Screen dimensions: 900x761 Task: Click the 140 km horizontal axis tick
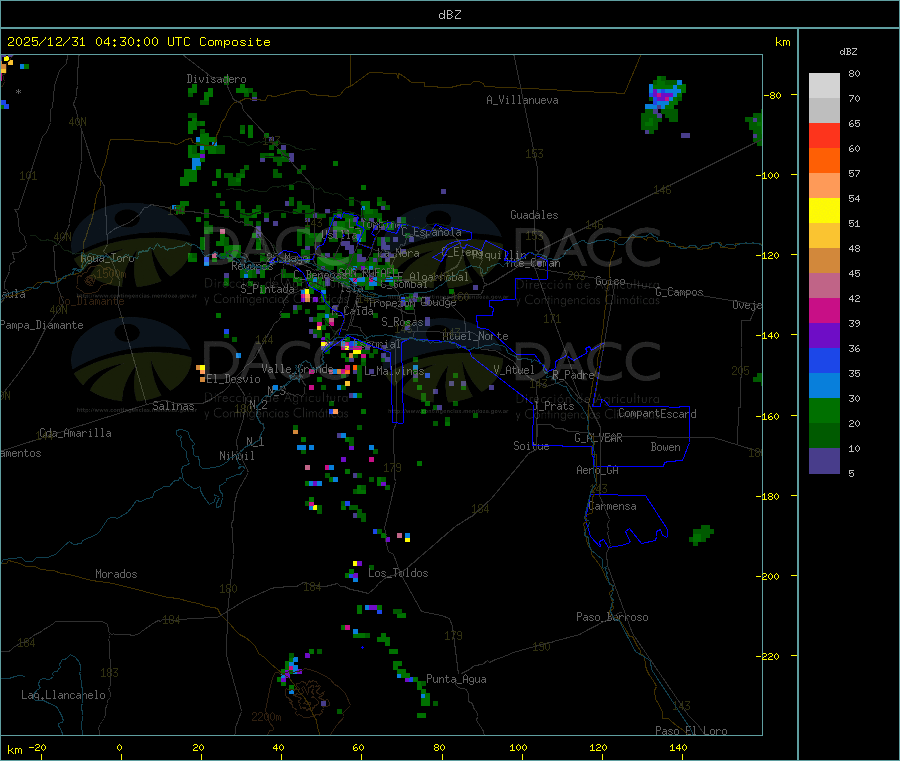(678, 747)
